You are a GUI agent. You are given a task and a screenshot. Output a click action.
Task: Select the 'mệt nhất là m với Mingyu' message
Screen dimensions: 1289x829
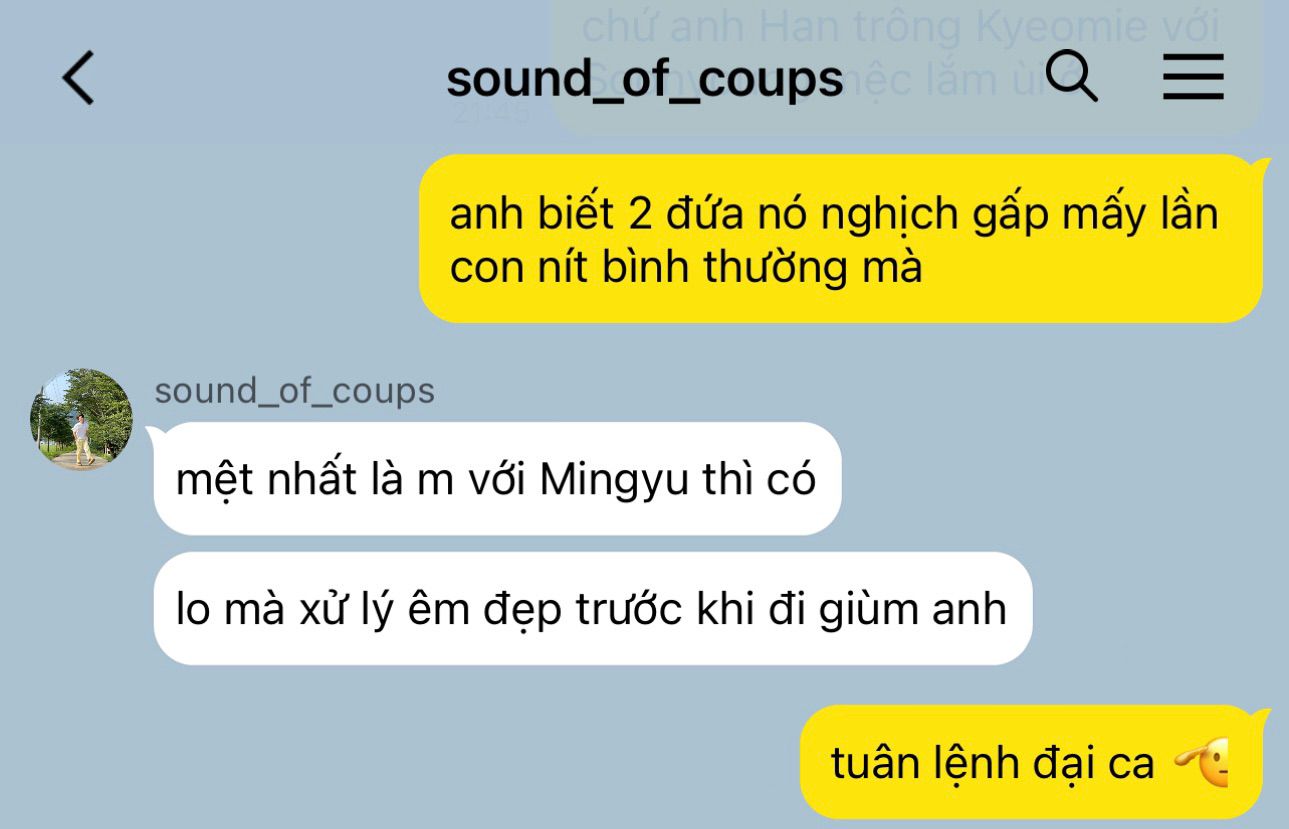[x=497, y=479]
